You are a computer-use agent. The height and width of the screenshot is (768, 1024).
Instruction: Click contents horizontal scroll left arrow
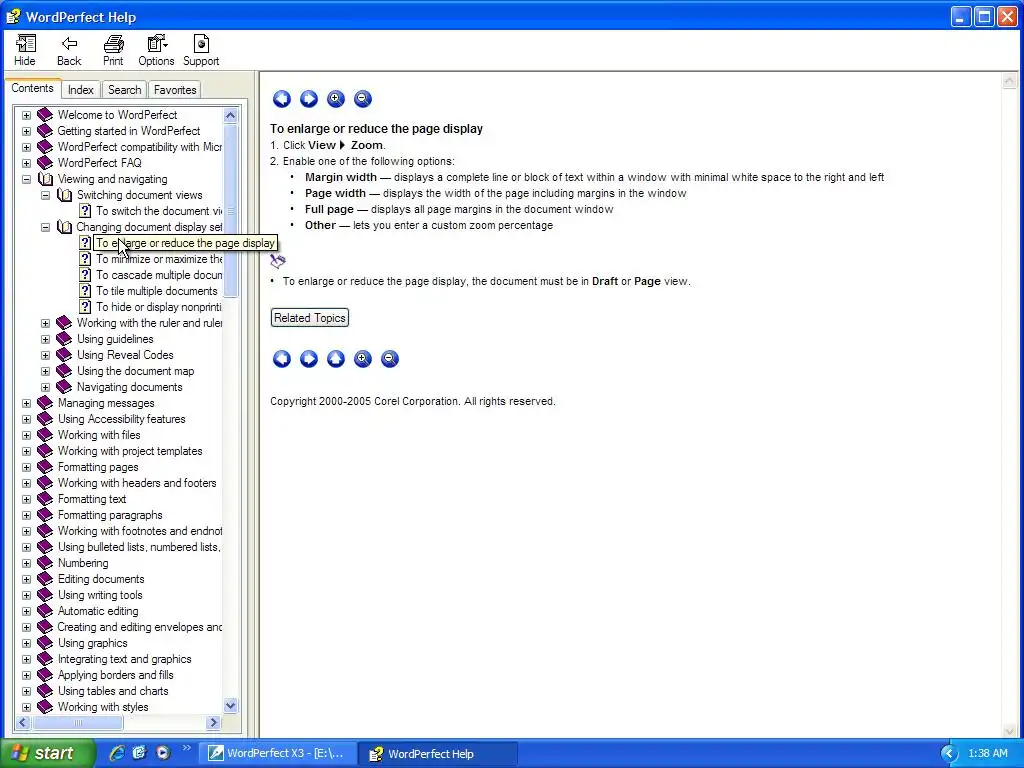click(x=23, y=722)
